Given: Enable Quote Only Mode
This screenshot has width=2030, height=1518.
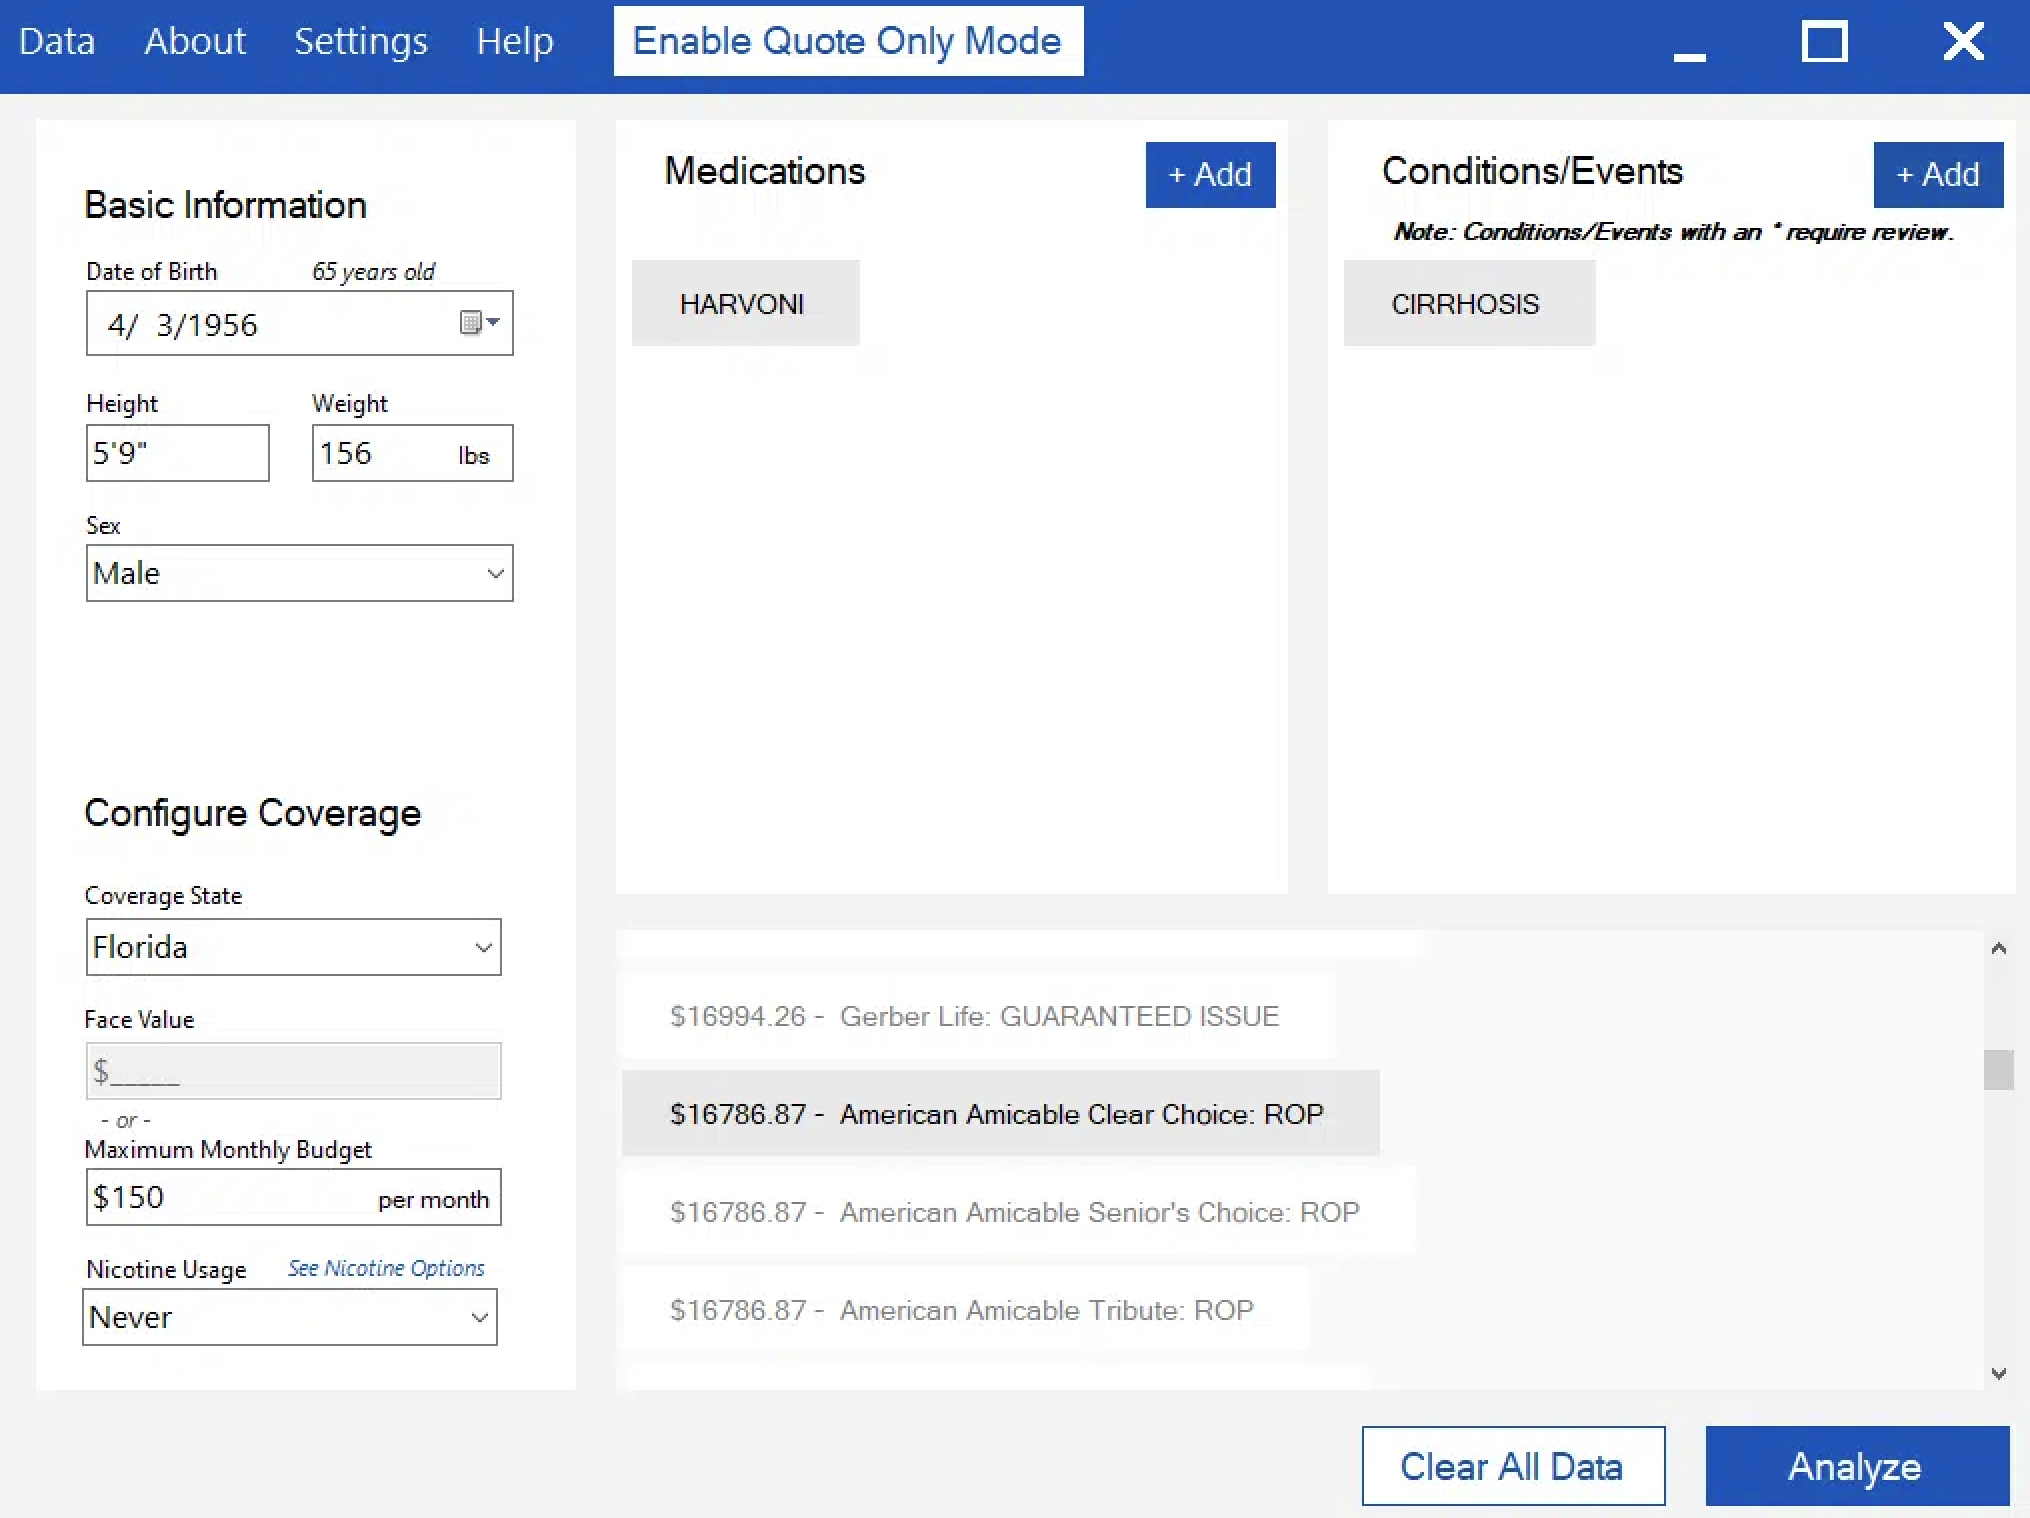Looking at the screenshot, I should coord(847,42).
